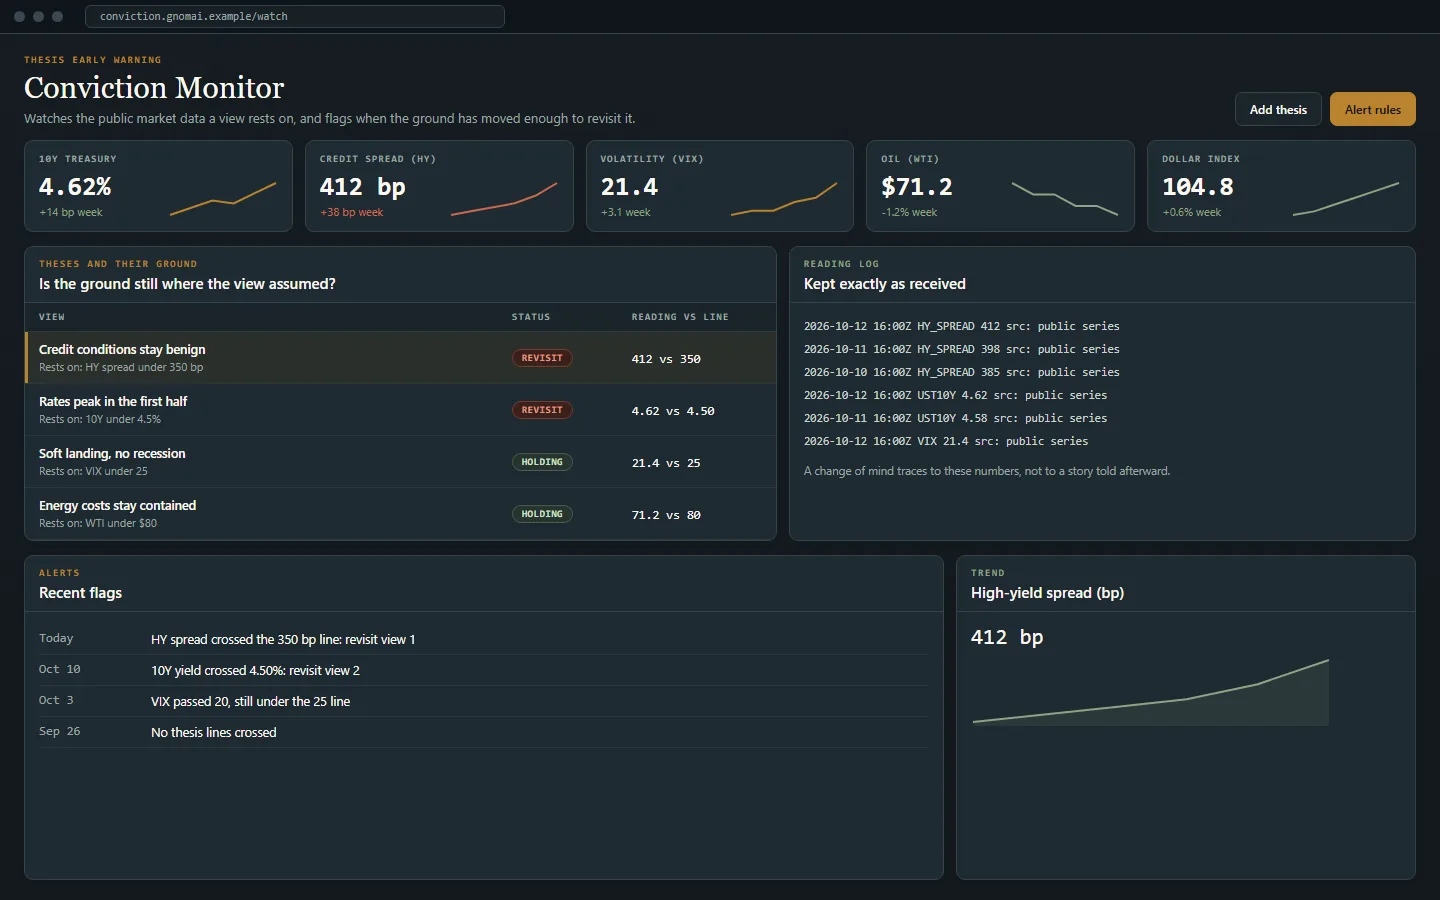
Task: Select the Credit Spread (HY) card
Action: tap(439, 186)
